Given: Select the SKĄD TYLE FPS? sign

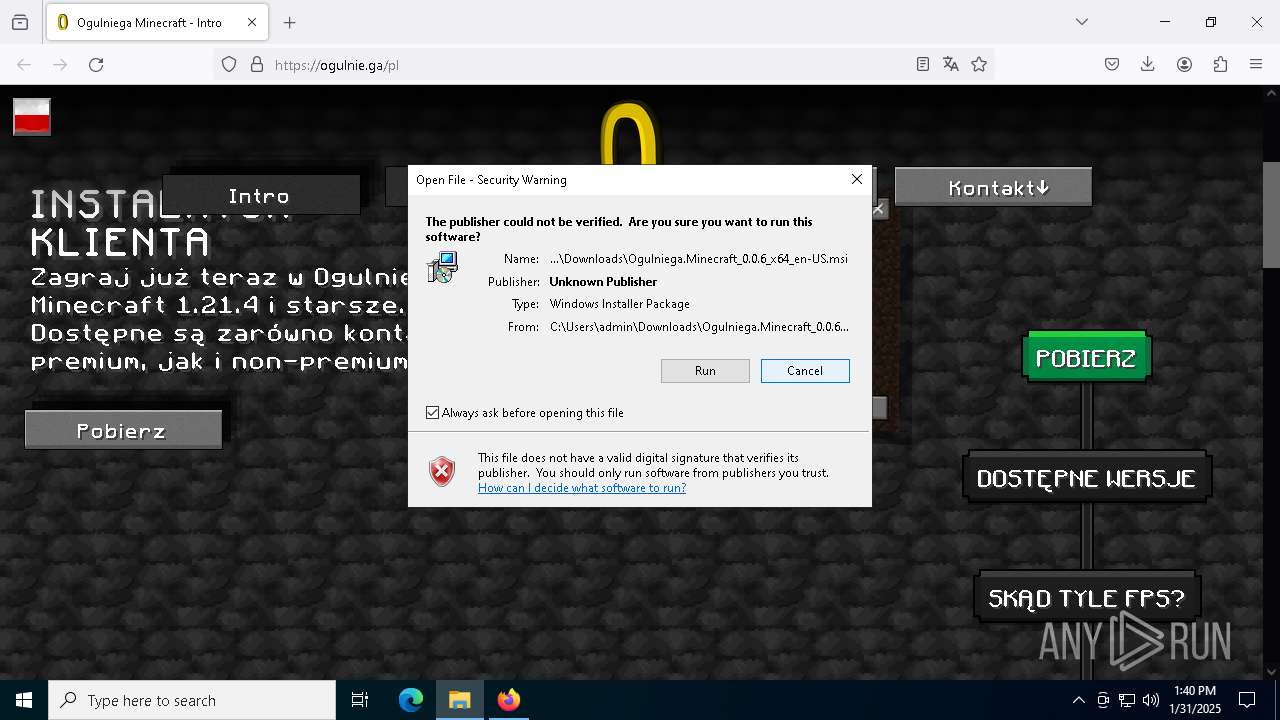Looking at the screenshot, I should pyautogui.click(x=1087, y=598).
